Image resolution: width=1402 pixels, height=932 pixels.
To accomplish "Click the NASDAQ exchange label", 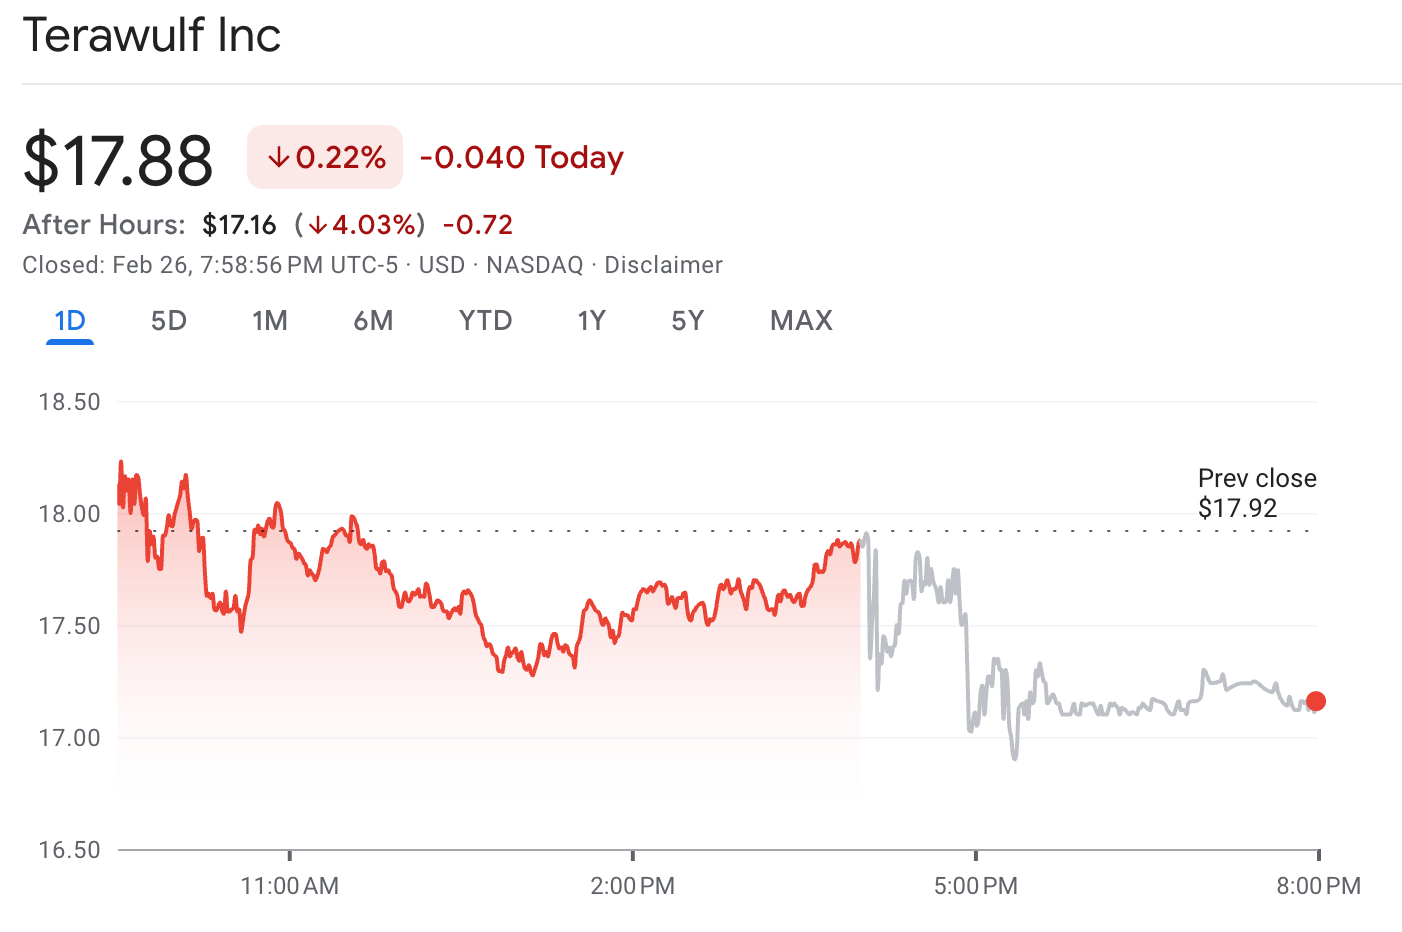I will coord(534,265).
